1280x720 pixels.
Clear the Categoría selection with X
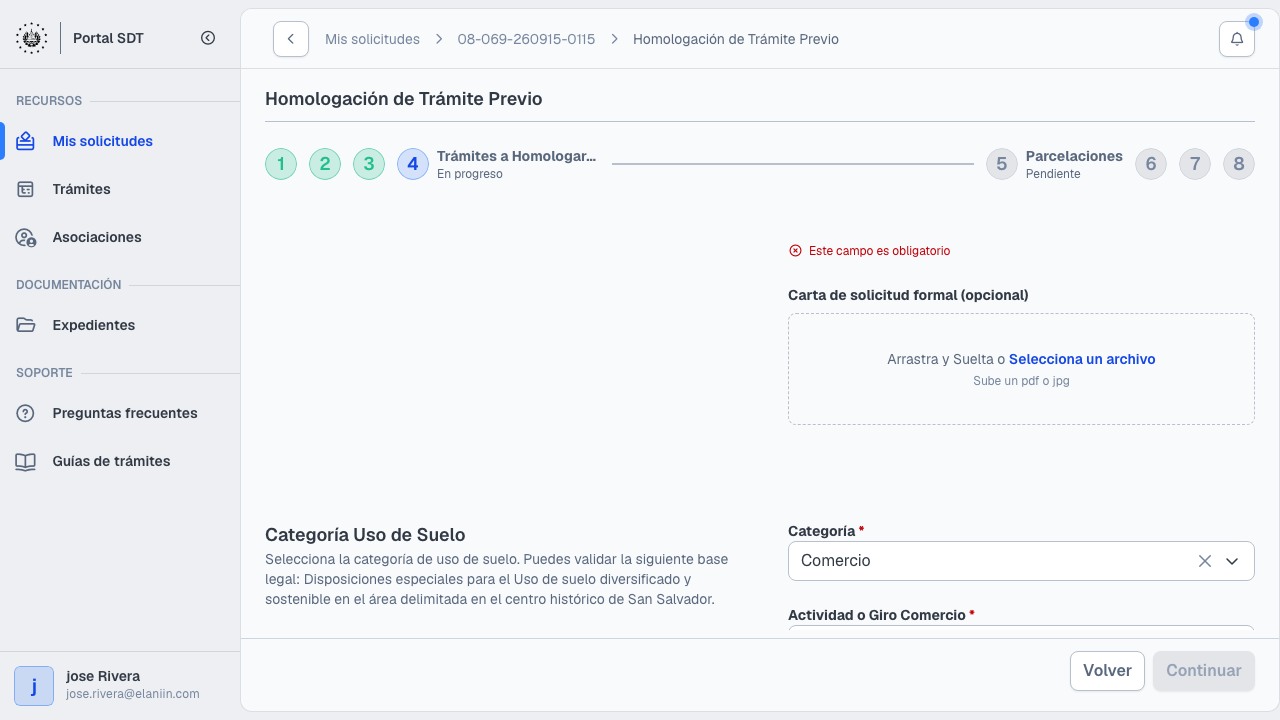(x=1205, y=561)
